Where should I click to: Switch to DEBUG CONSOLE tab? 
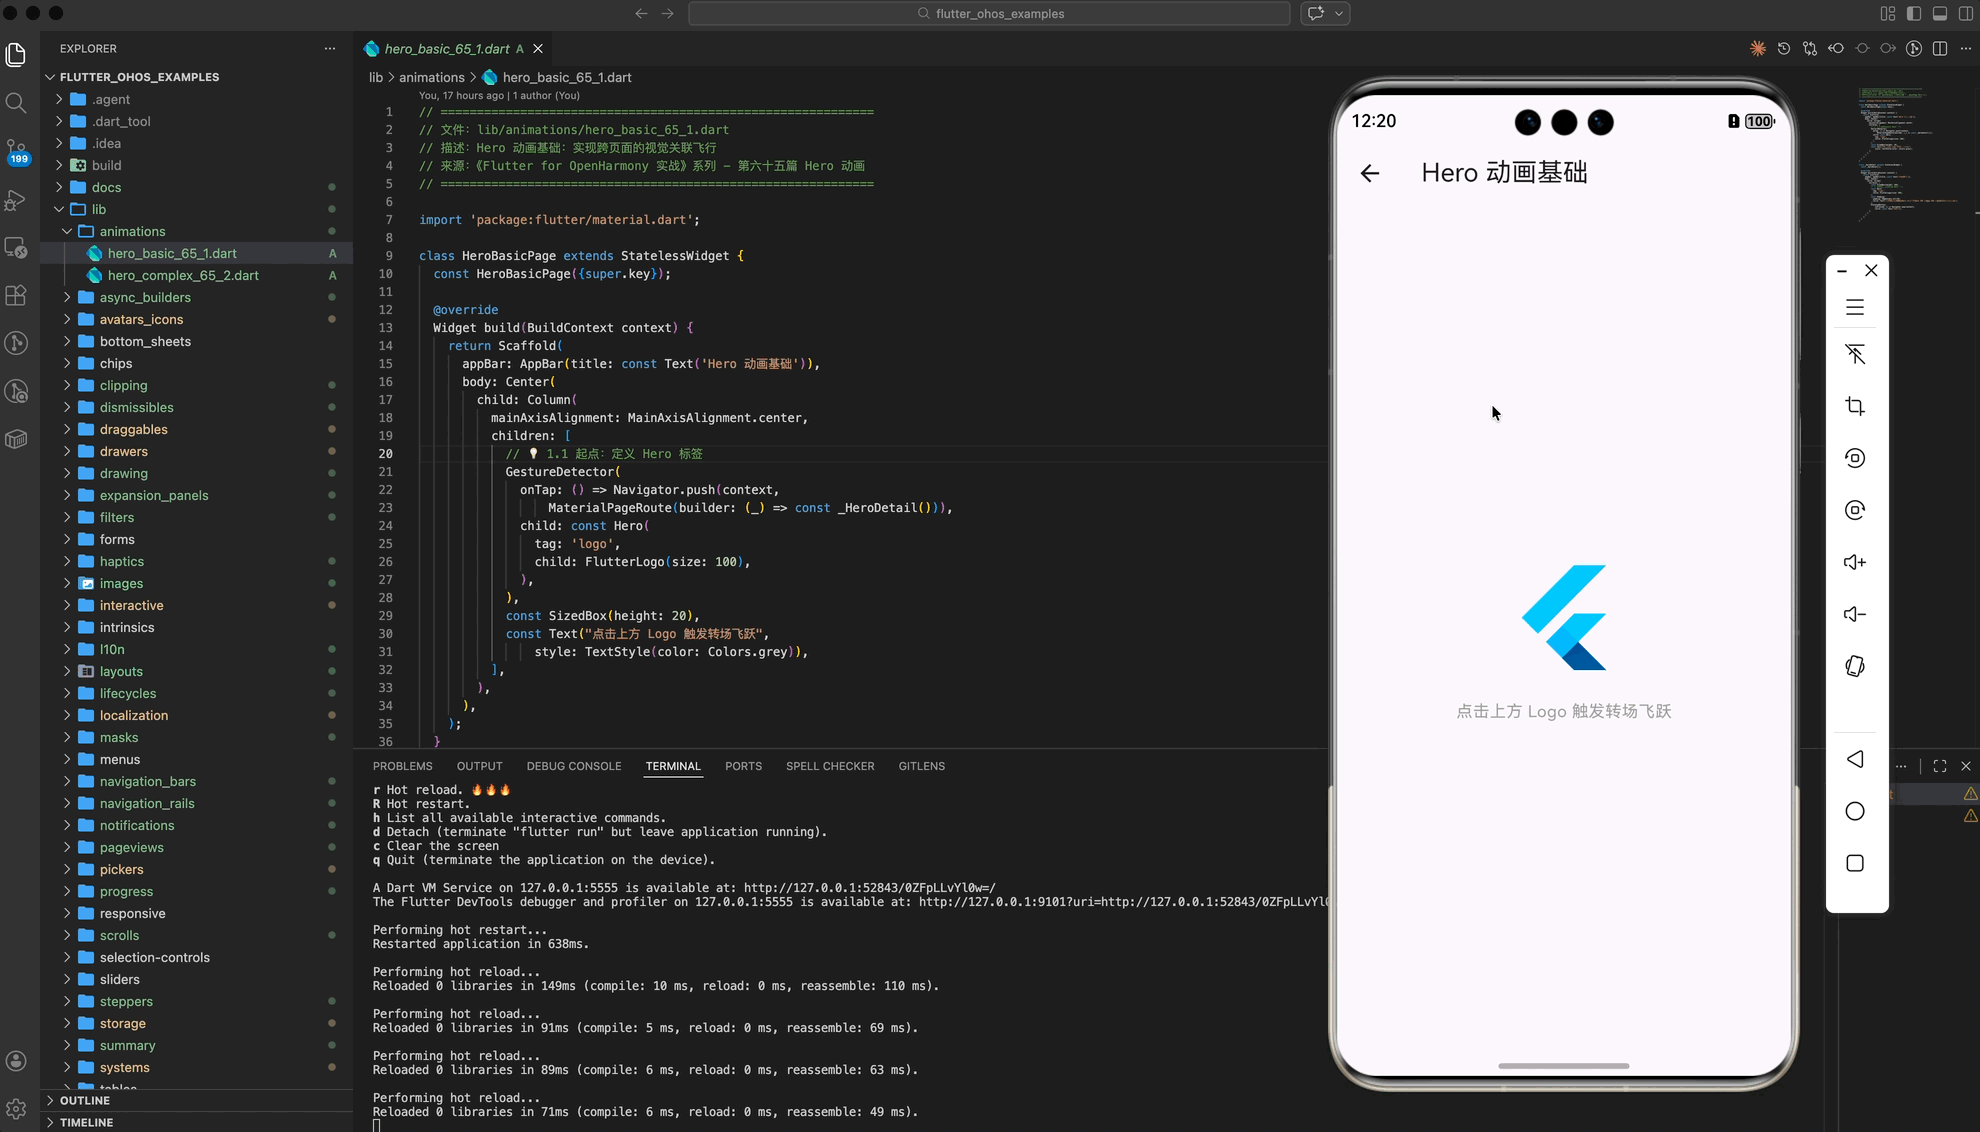[x=573, y=766]
